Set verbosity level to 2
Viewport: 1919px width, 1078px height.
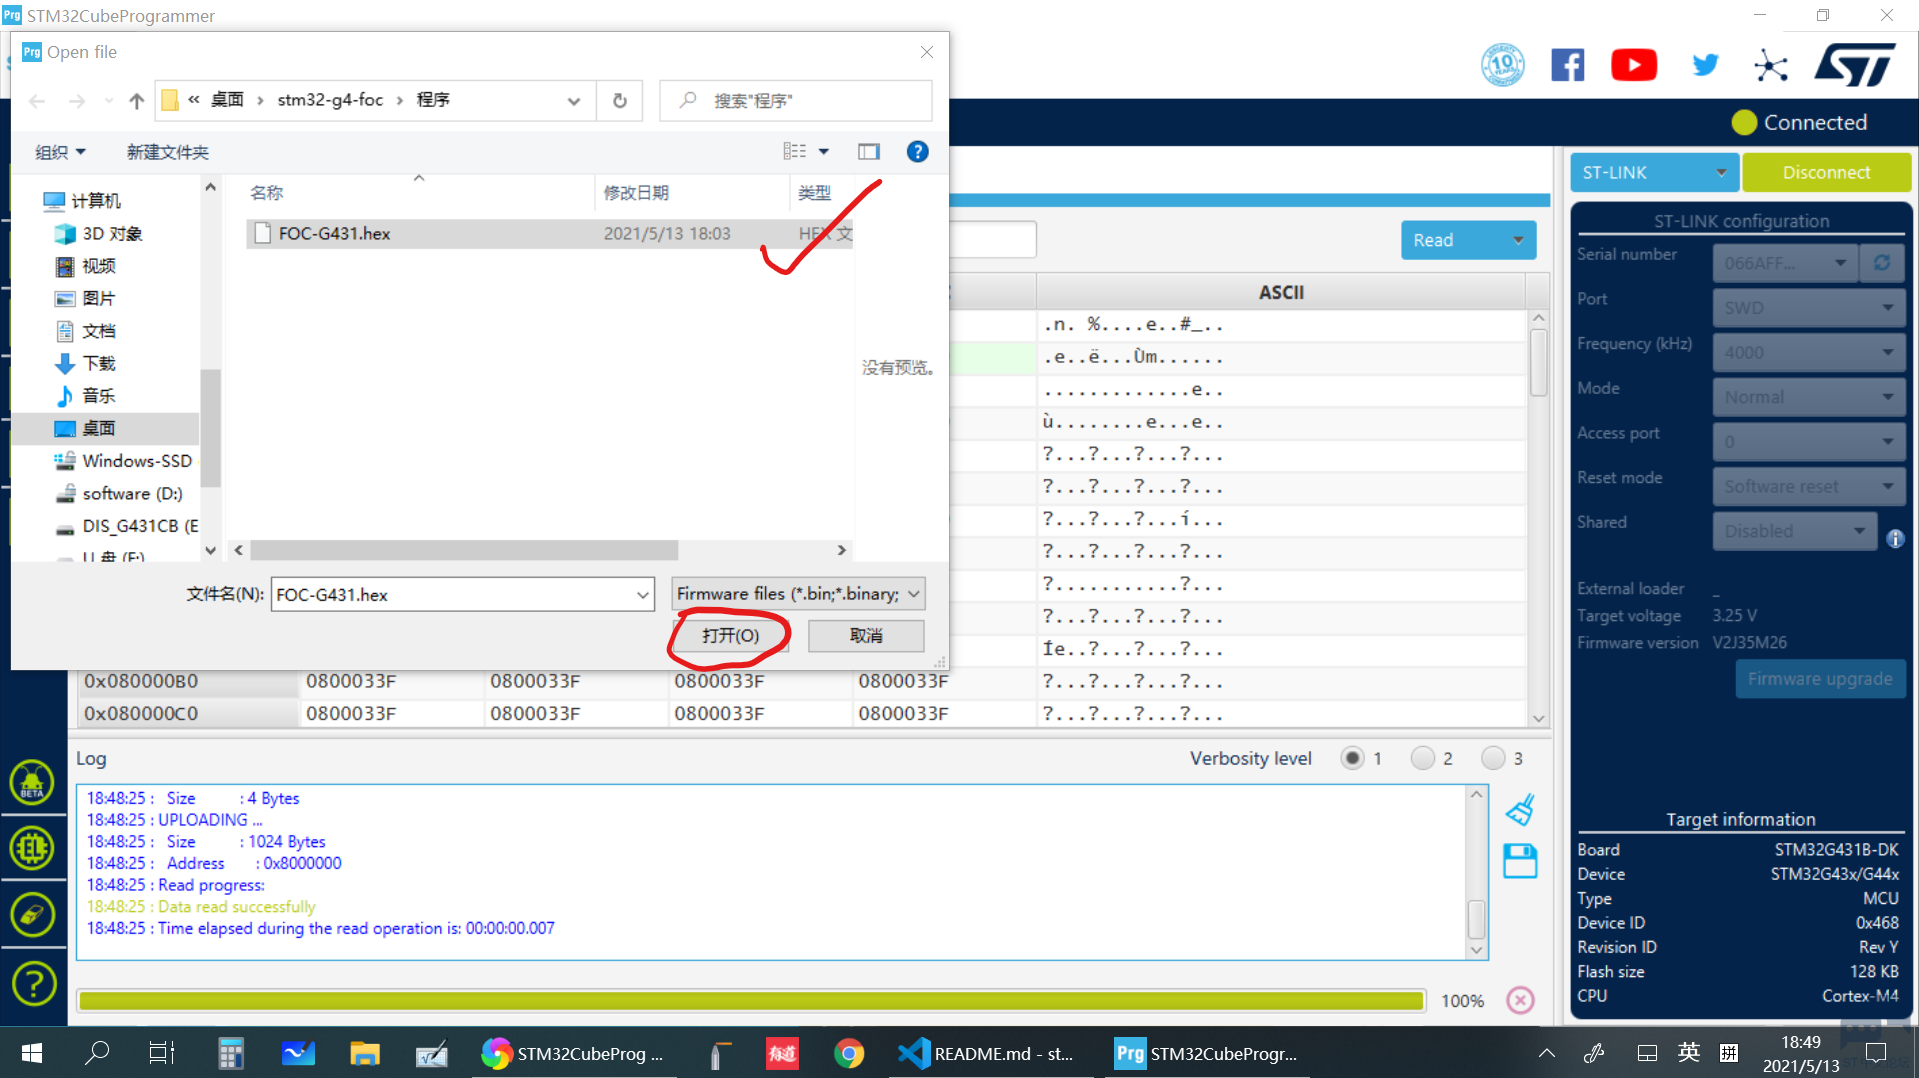tap(1423, 758)
